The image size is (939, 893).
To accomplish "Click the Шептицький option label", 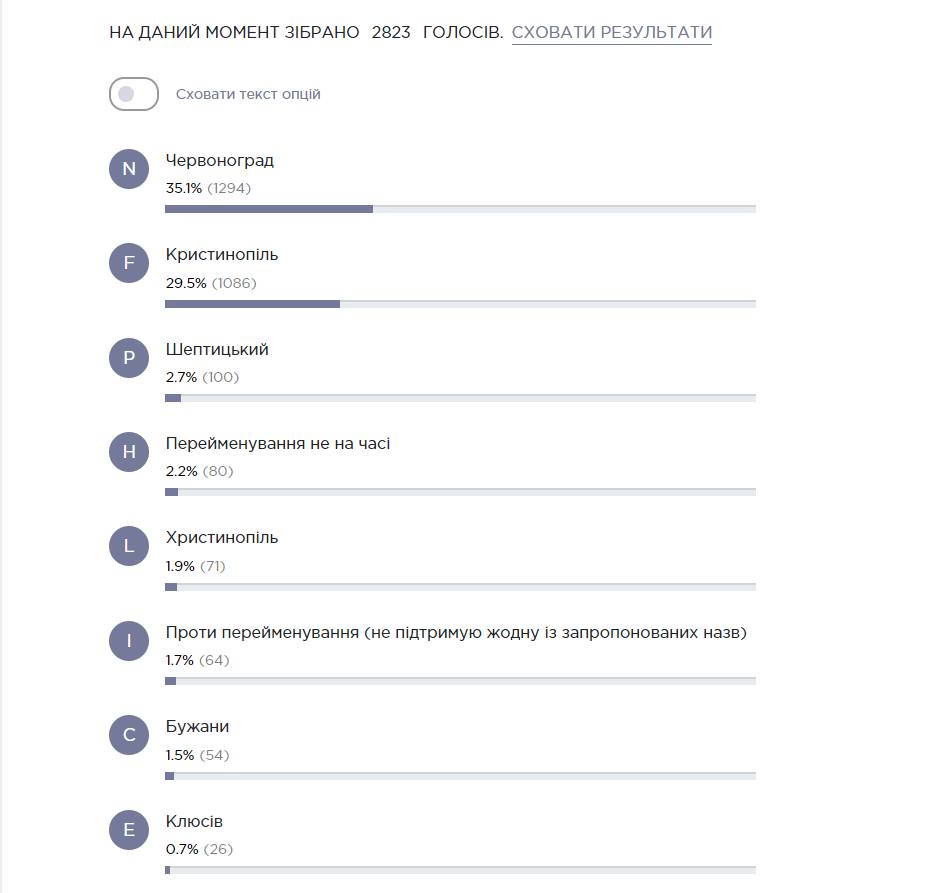I will (x=217, y=349).
